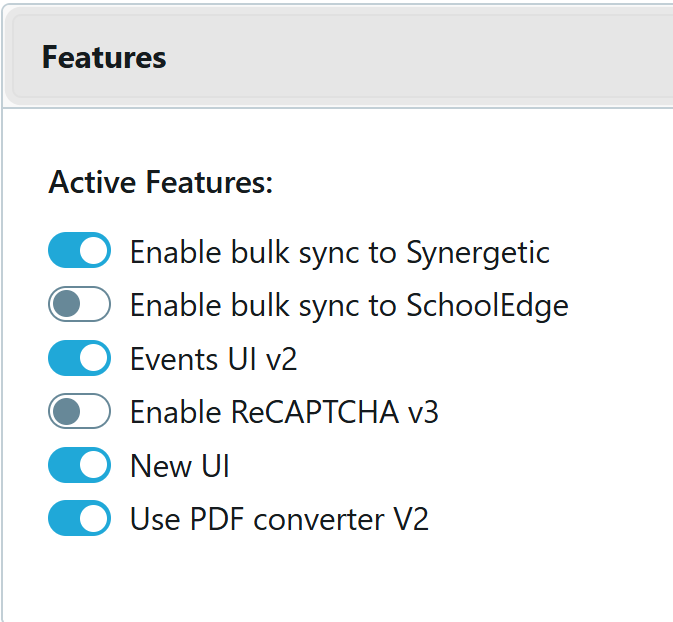Select the 'Events UI v2' label text
The width and height of the screenshot is (673, 622).
213,359
